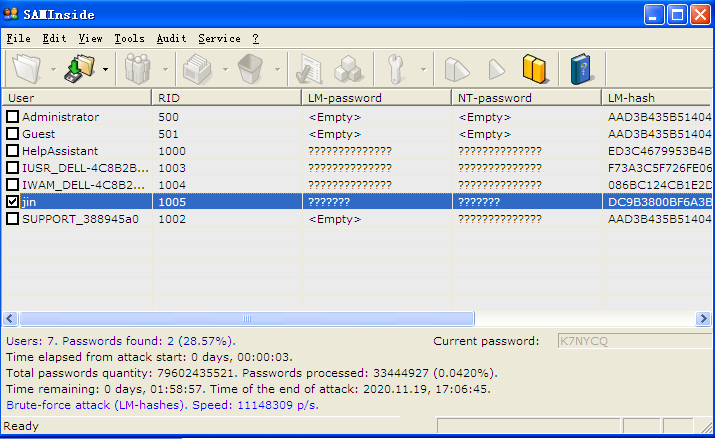Click the Current password field
The image size is (715, 439).
click(x=634, y=341)
